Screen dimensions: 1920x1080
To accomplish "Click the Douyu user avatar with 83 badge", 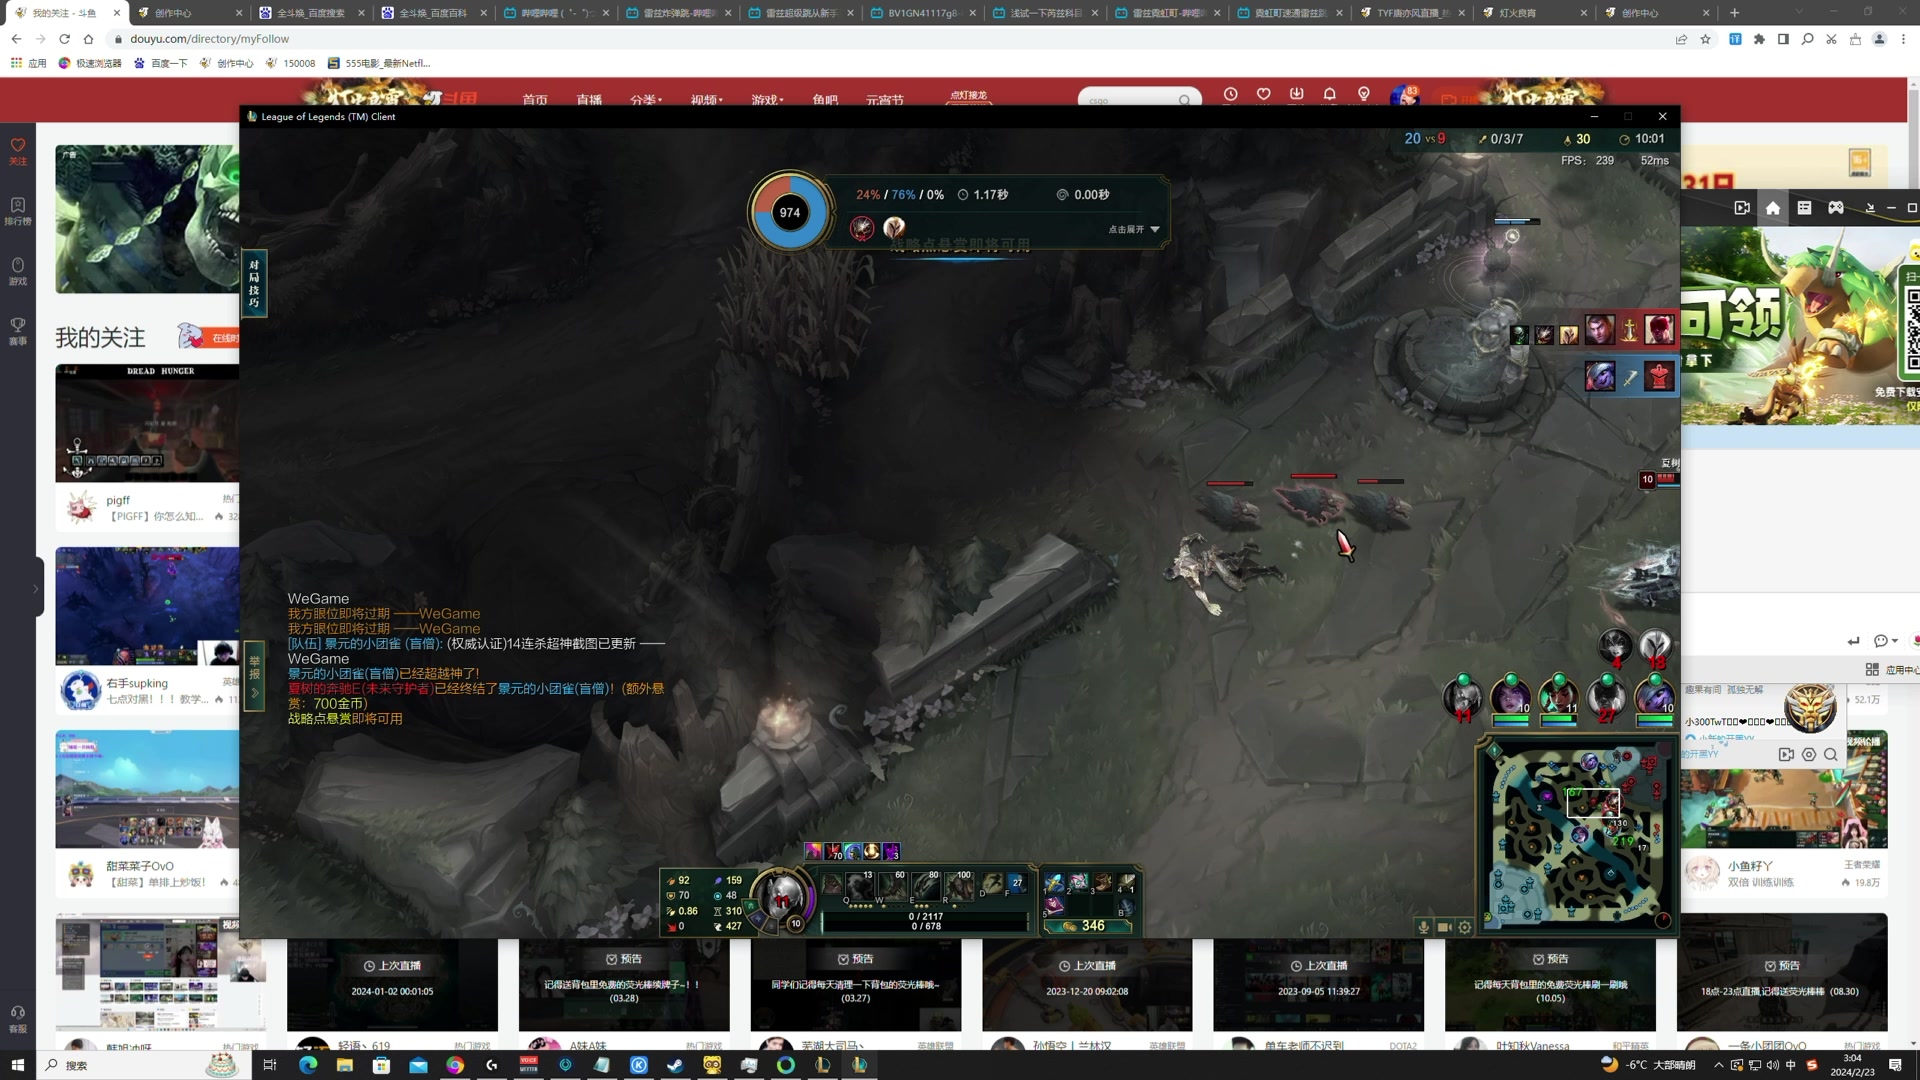I will tap(1404, 96).
